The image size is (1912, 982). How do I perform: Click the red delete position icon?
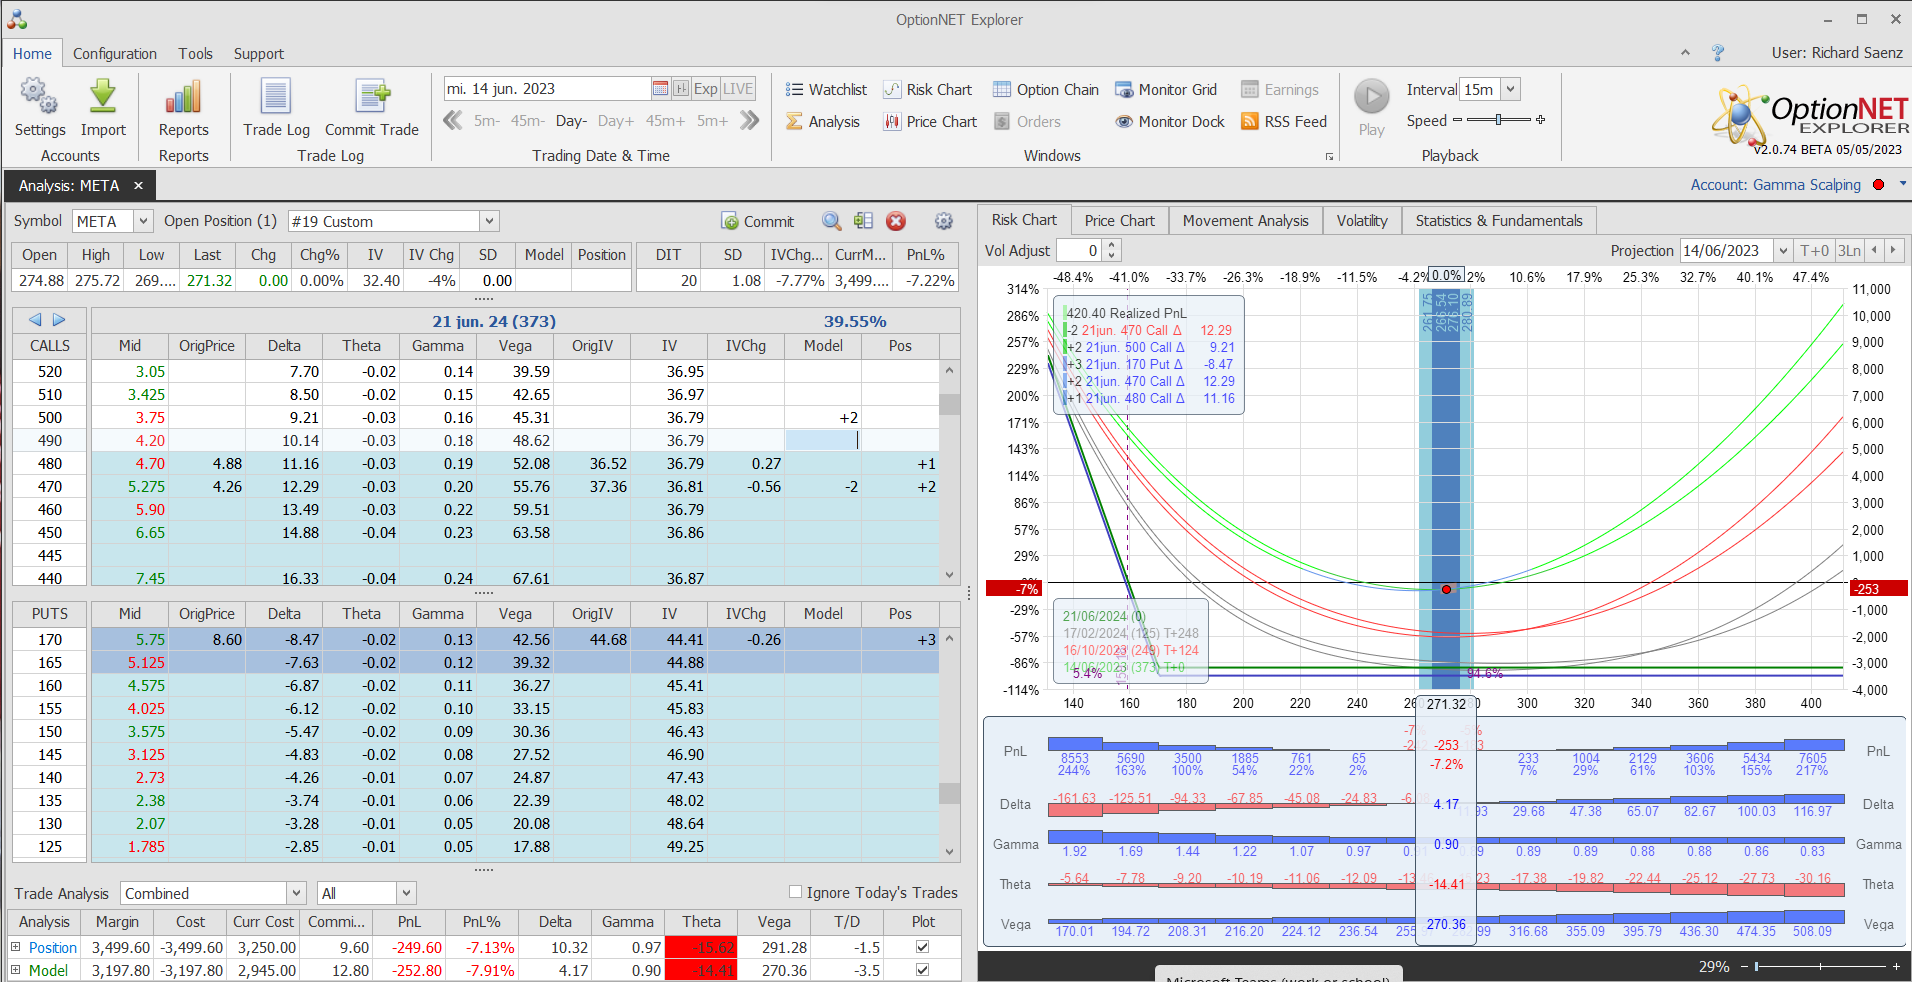pos(896,221)
